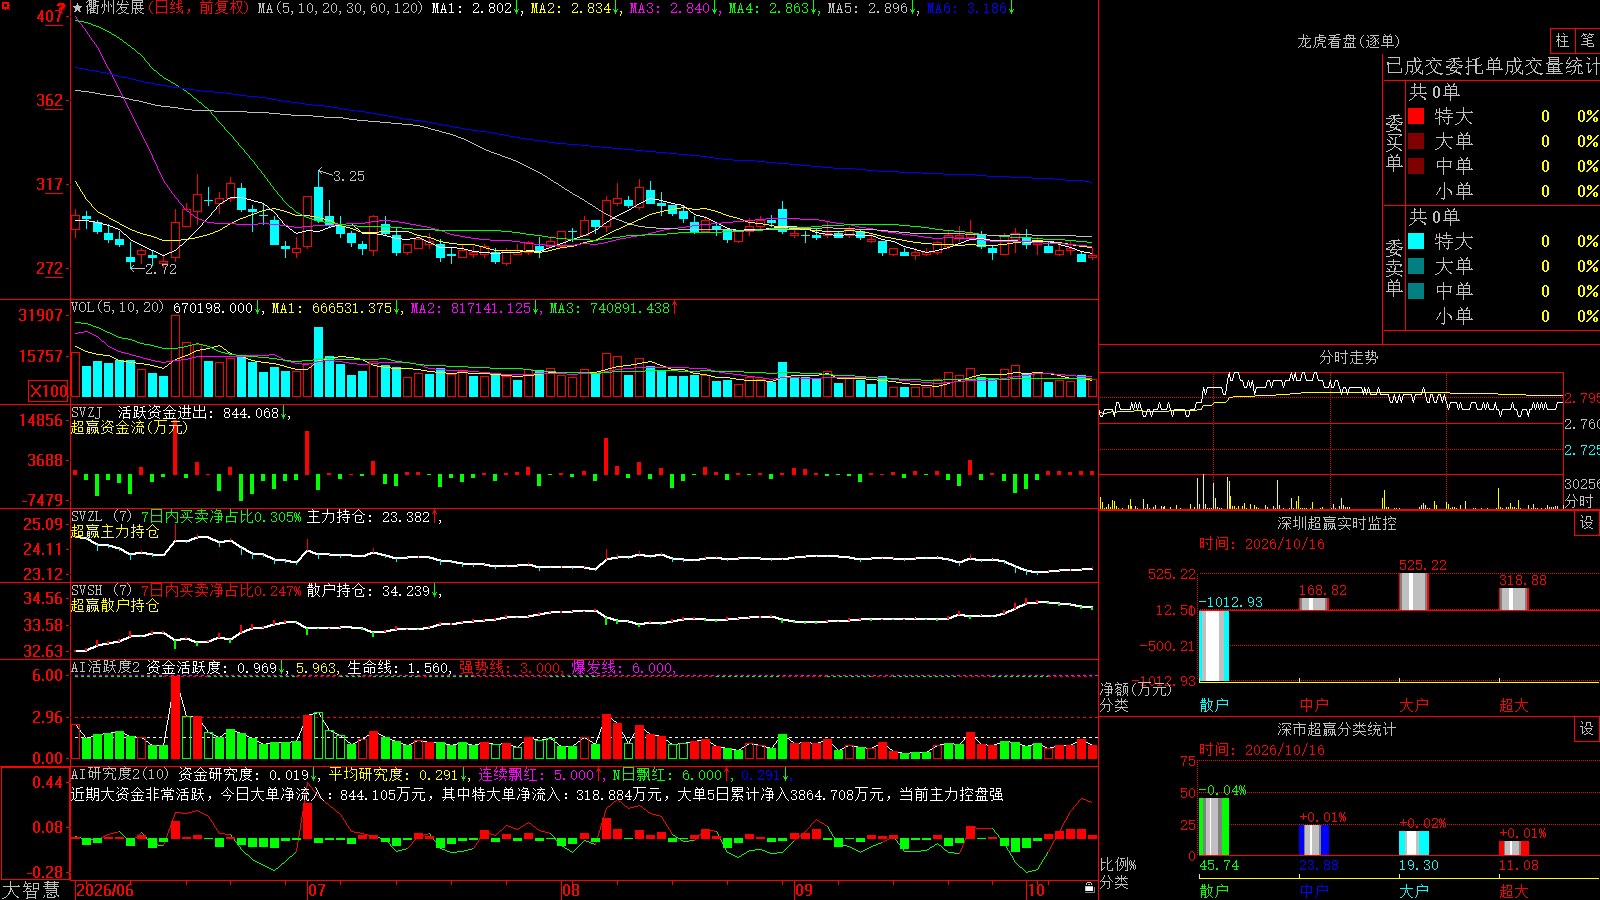Click the teal 中单 sell-order swatch
The height and width of the screenshot is (900, 1600).
1416,291
